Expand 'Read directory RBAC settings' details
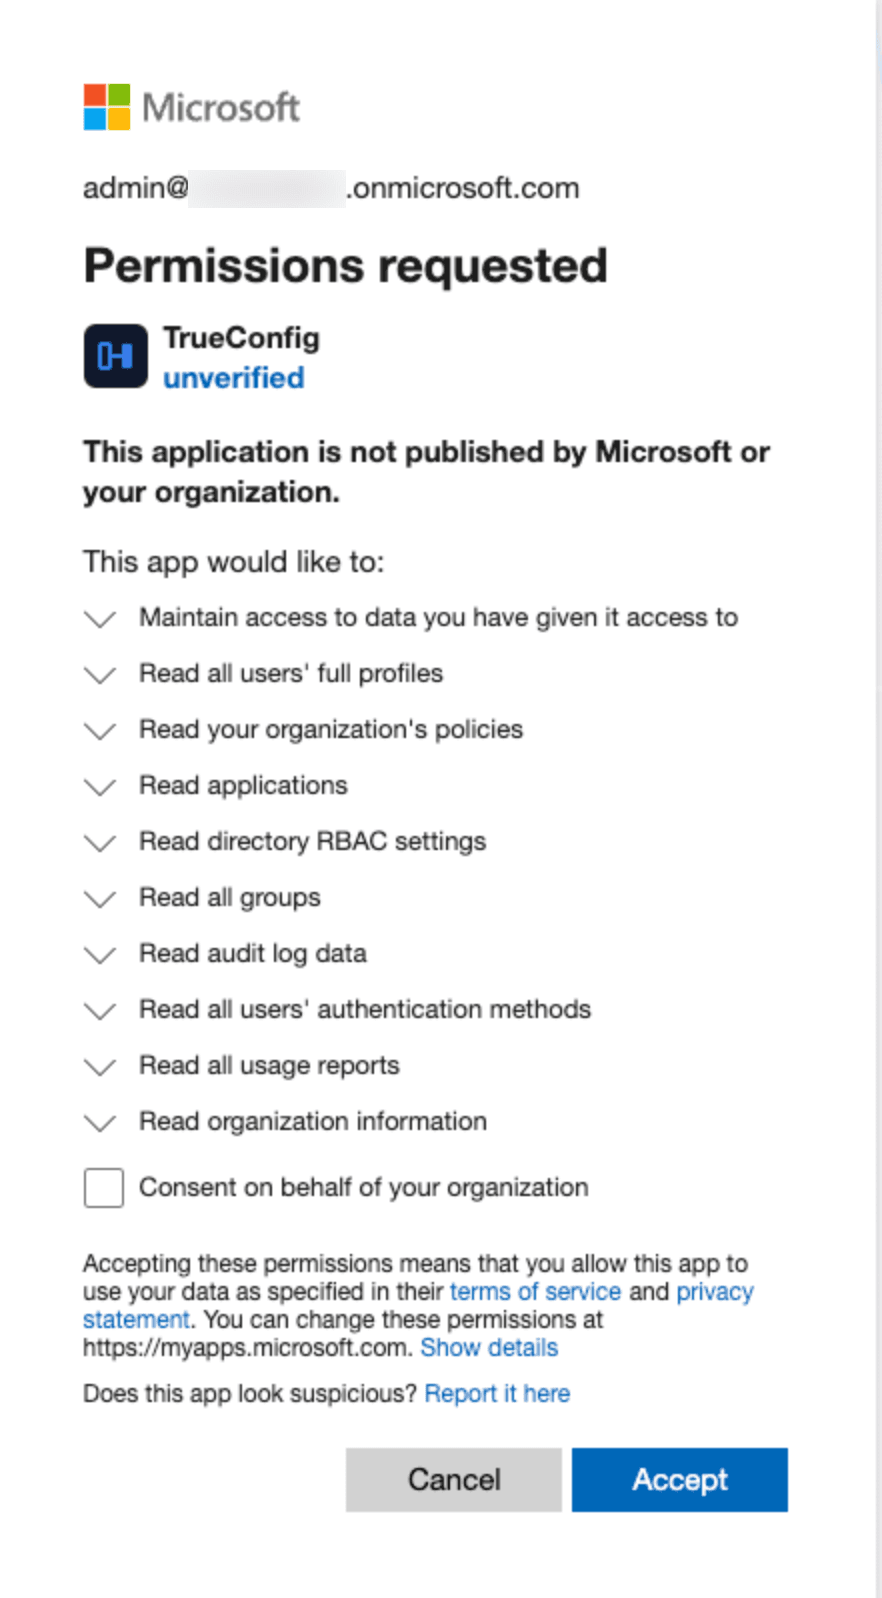This screenshot has width=882, height=1598. point(99,843)
